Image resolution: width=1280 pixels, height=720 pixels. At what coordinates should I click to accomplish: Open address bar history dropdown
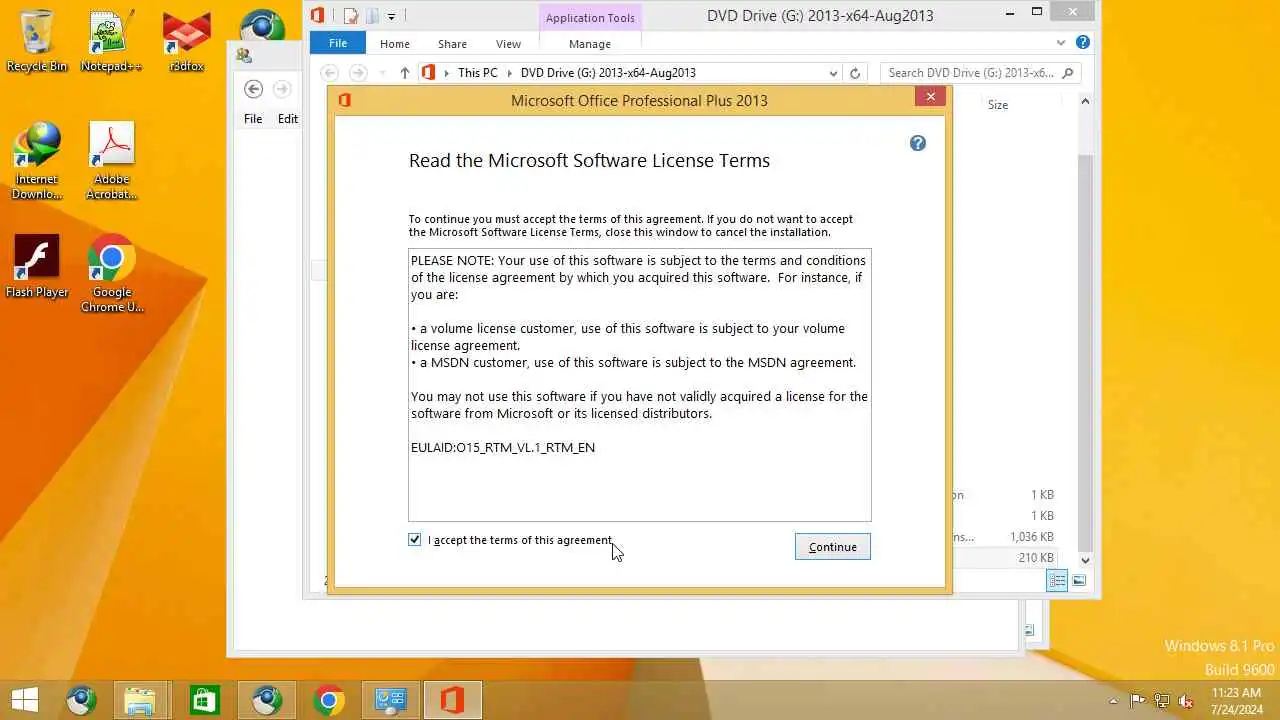(833, 73)
